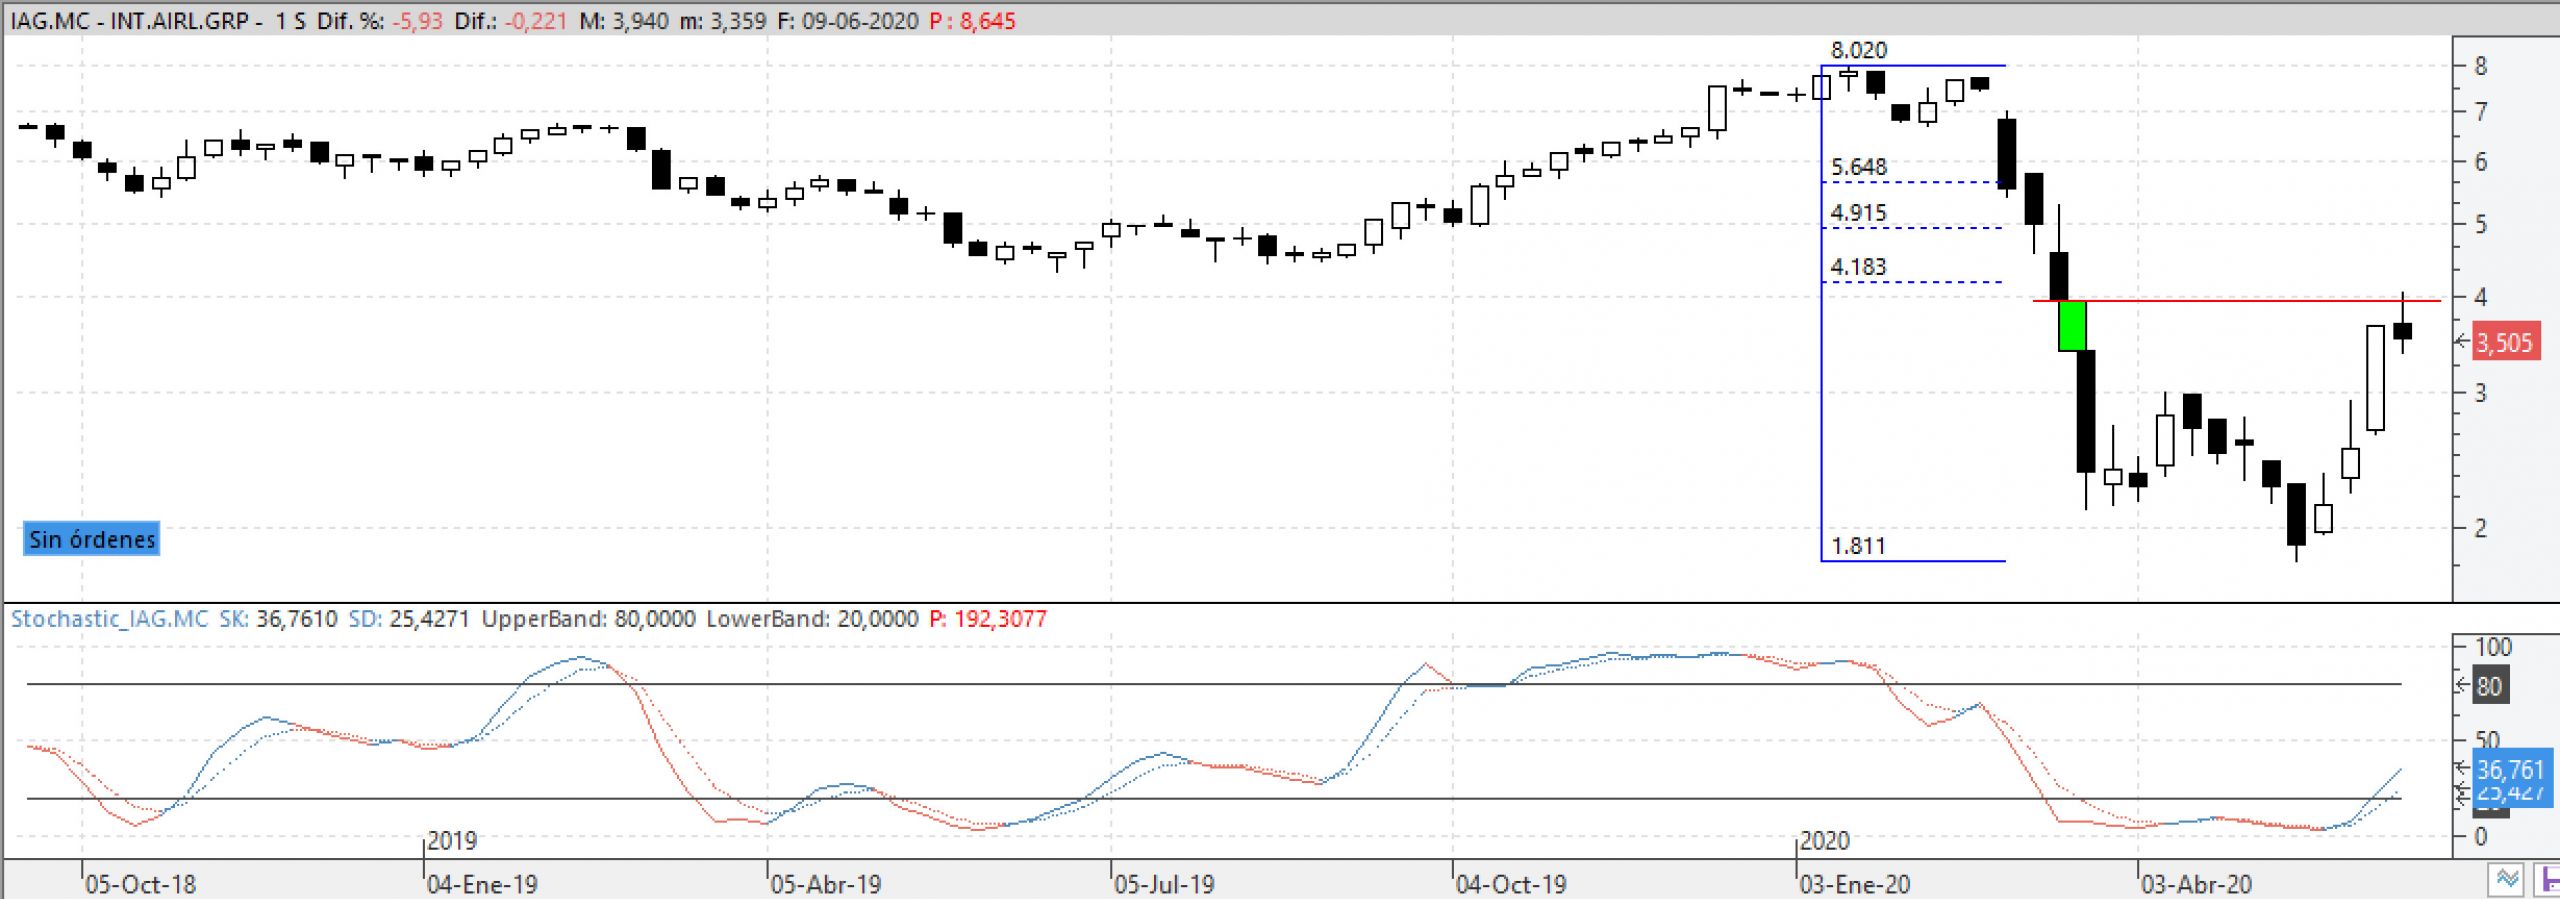The image size is (2560, 899).
Task: Click the blue double-wave indicator icon
Action: [x=2507, y=880]
